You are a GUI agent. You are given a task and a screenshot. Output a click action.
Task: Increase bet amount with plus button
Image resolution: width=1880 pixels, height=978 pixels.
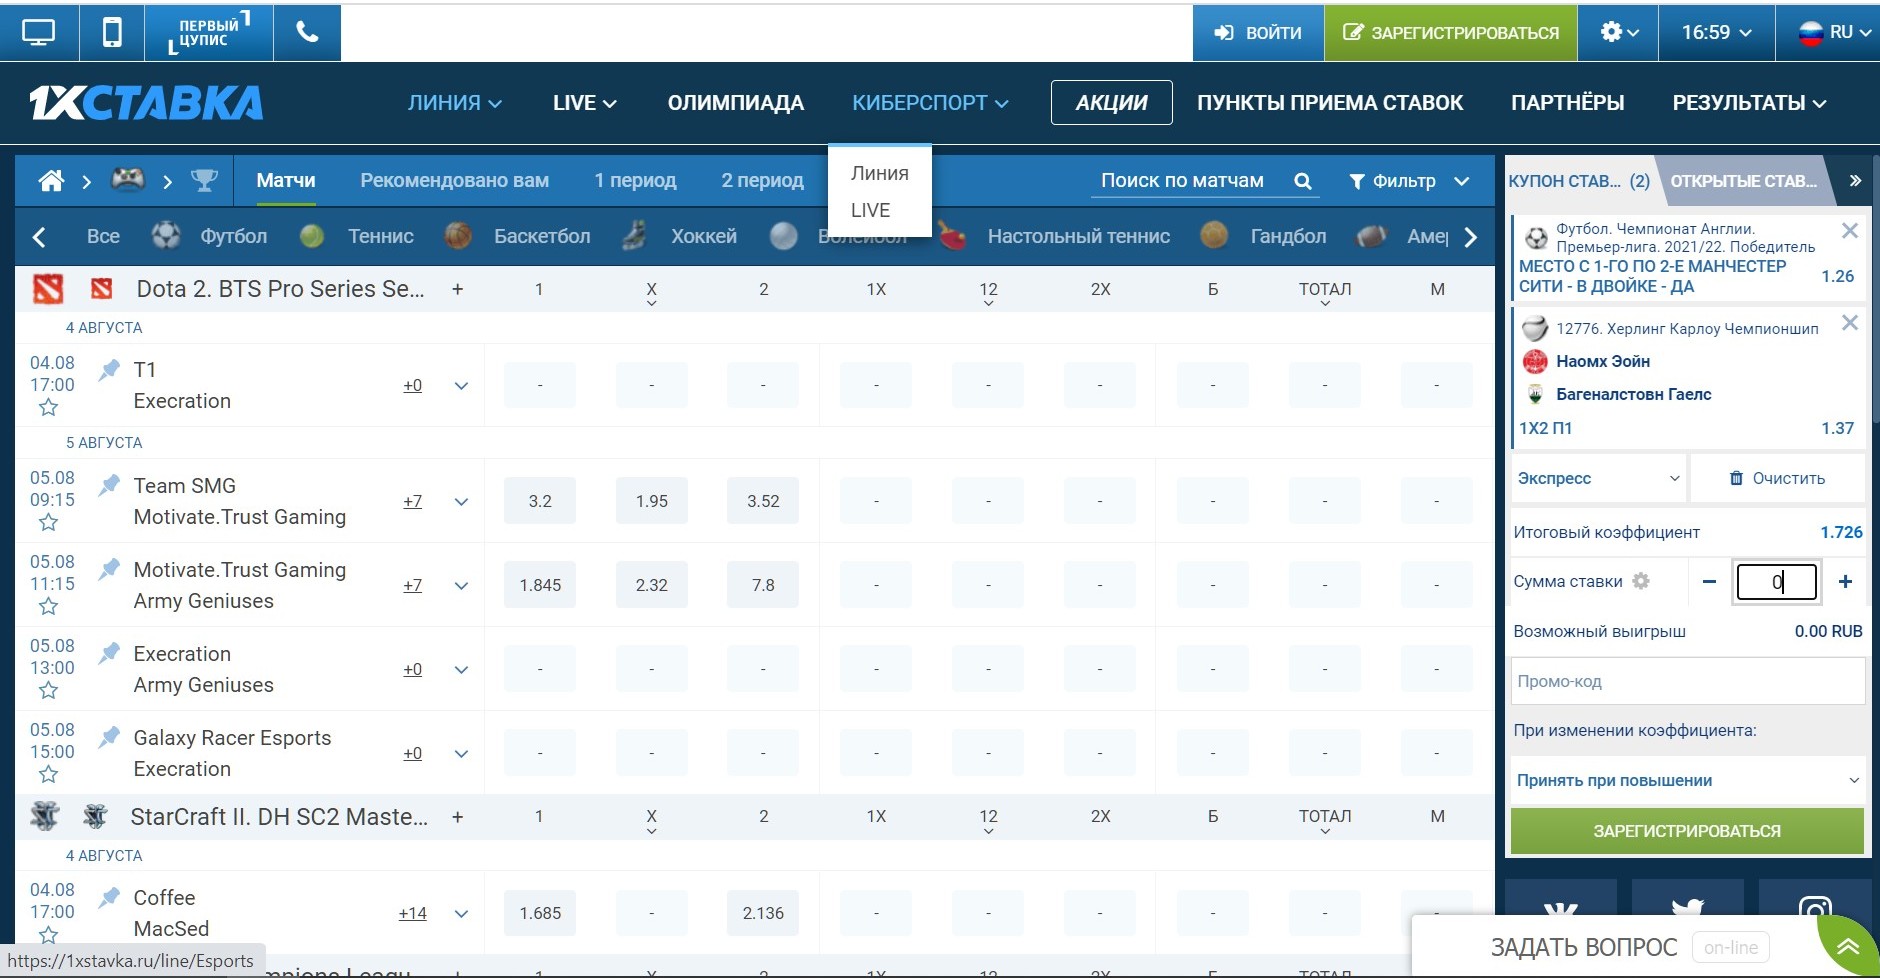[x=1845, y=582]
